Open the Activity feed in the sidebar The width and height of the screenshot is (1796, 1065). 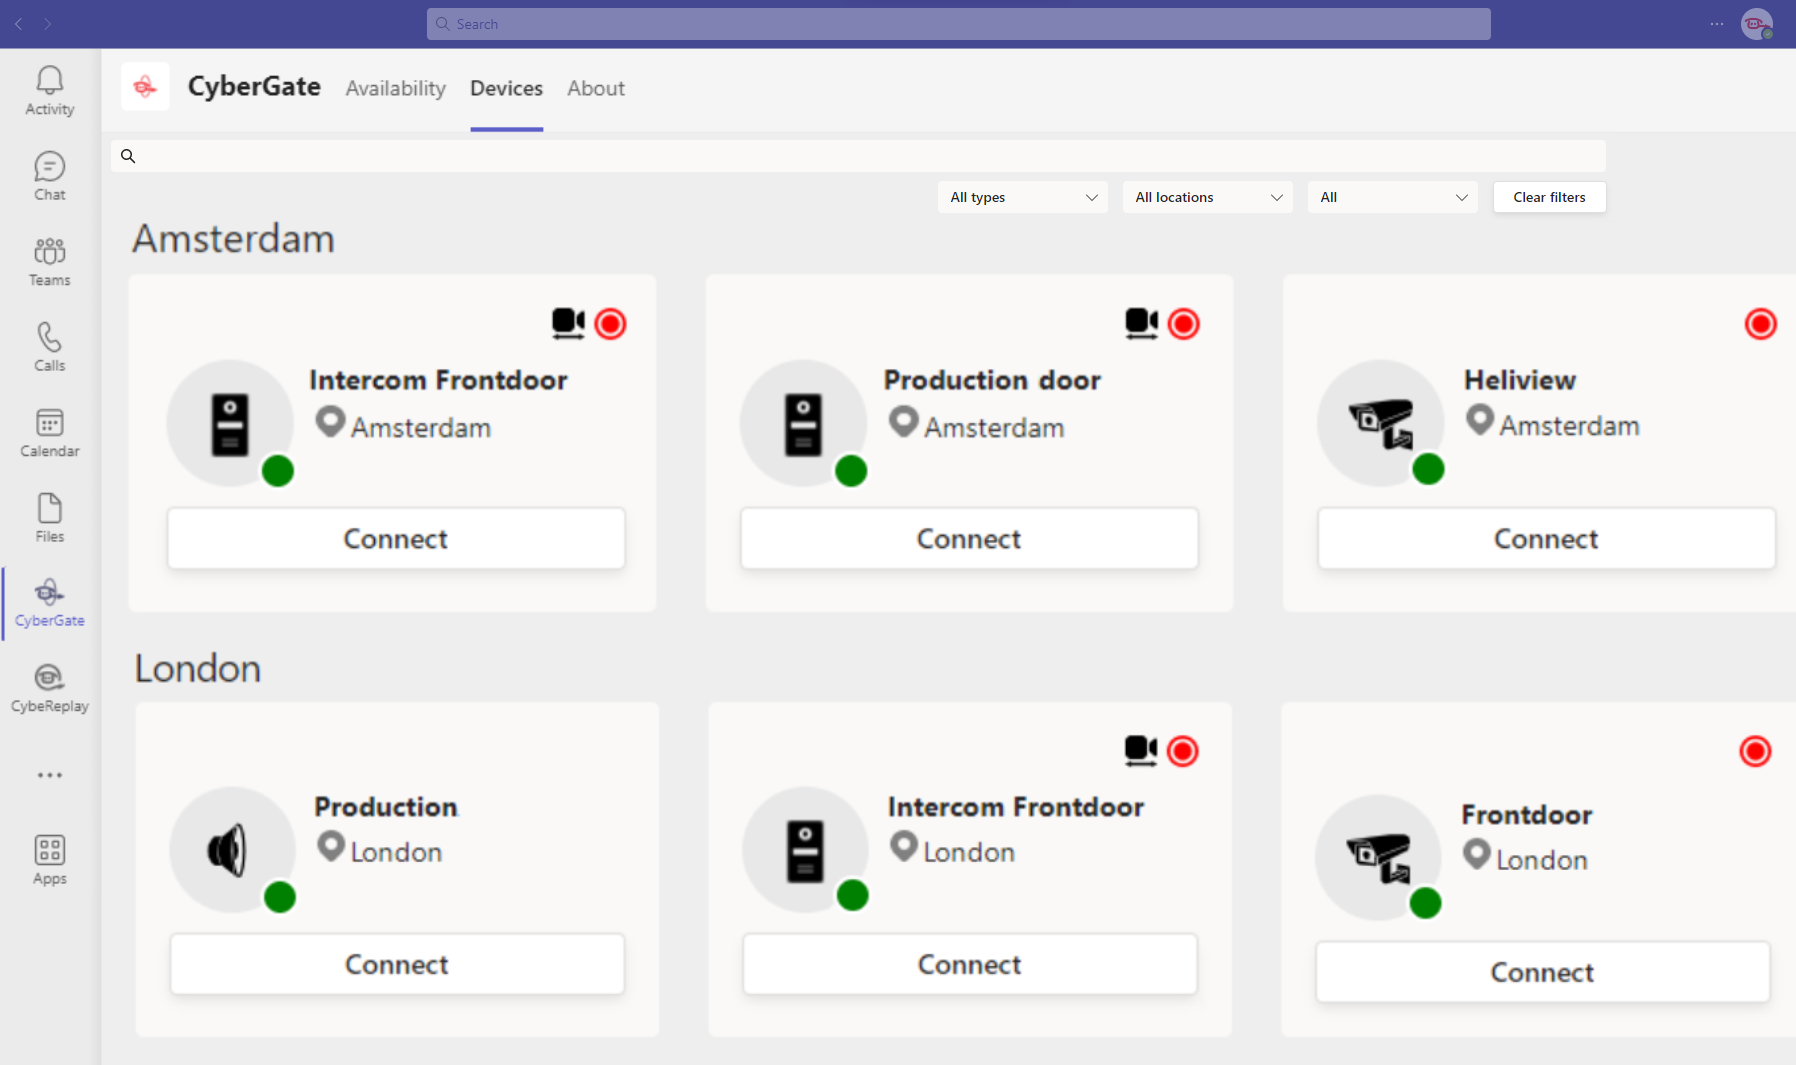[x=50, y=91]
